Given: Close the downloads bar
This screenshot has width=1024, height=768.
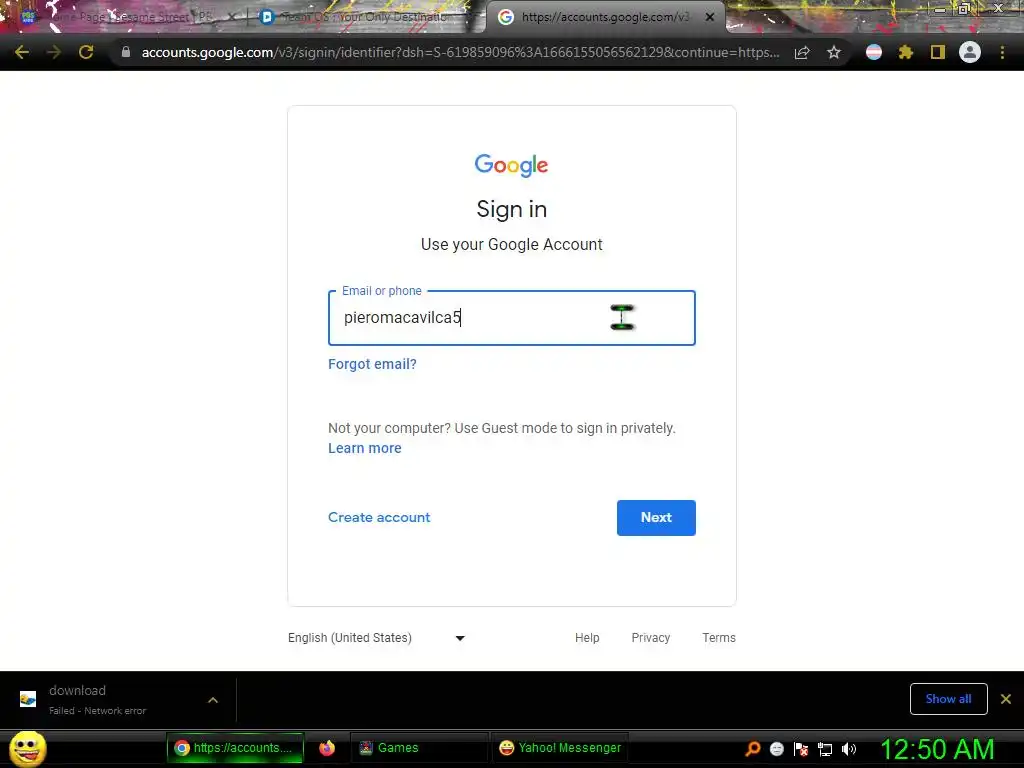Looking at the screenshot, I should point(1006,699).
